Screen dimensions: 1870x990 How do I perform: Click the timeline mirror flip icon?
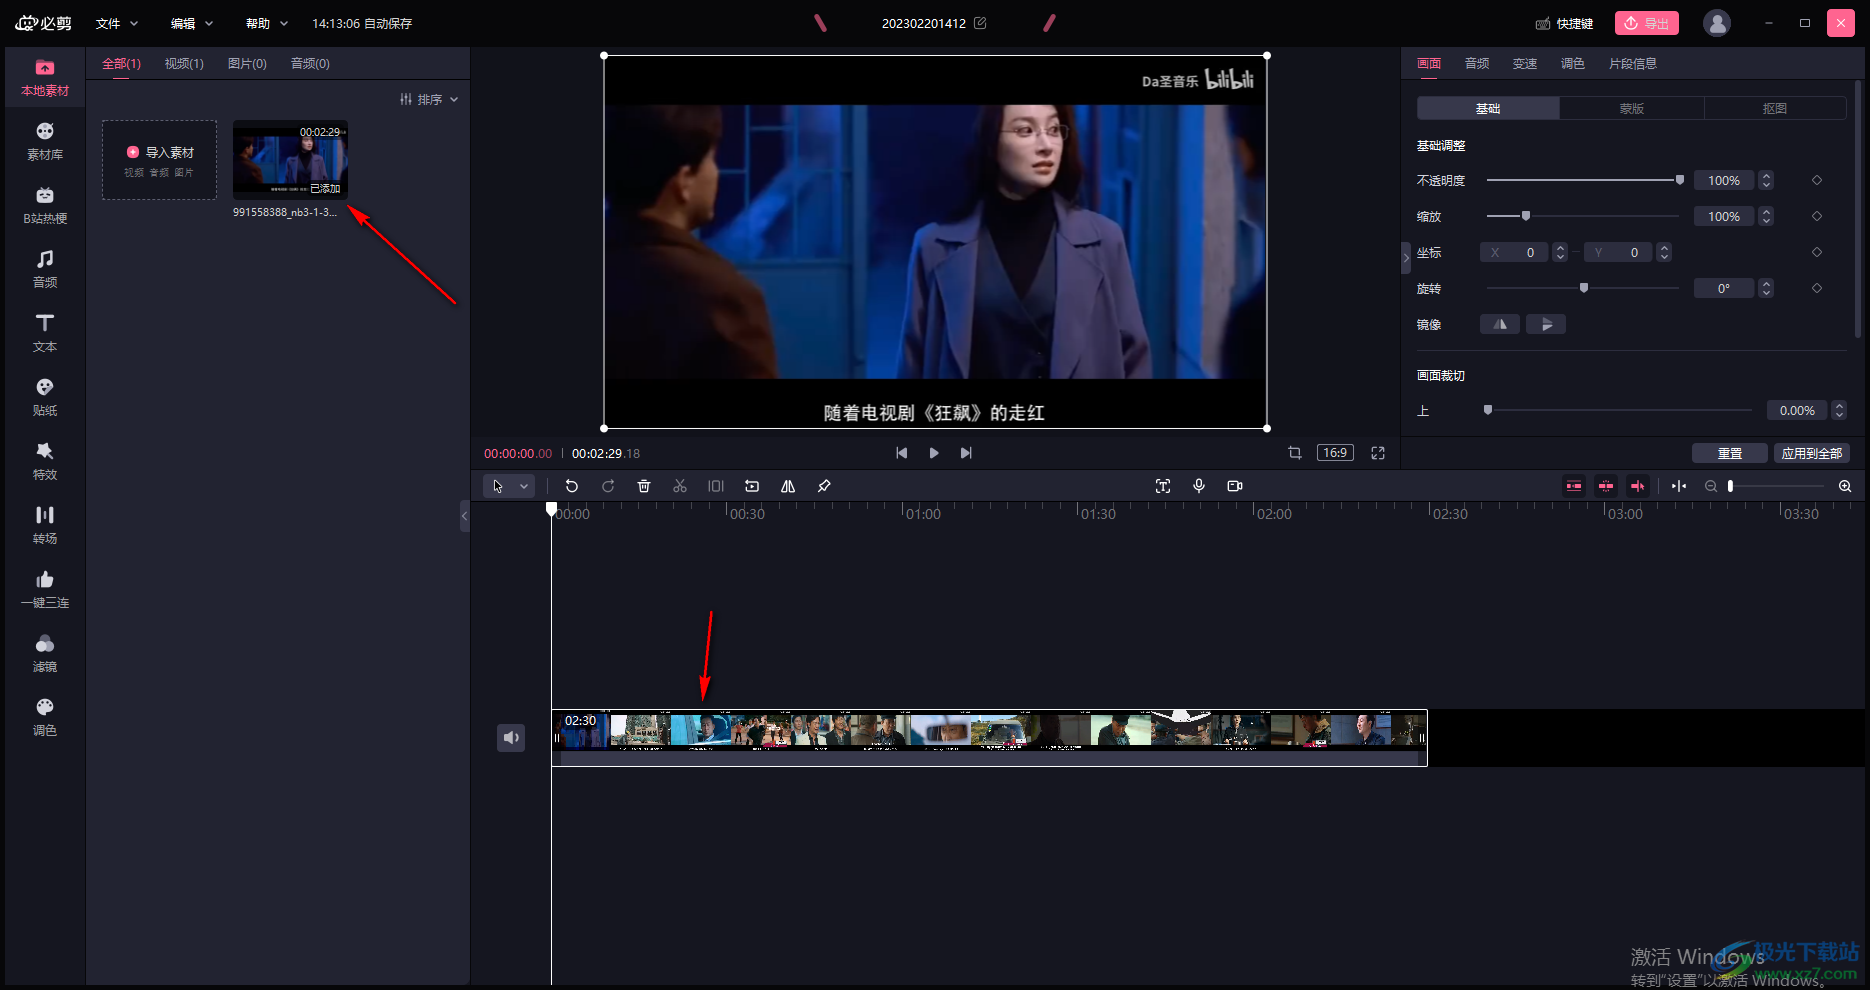coord(788,486)
